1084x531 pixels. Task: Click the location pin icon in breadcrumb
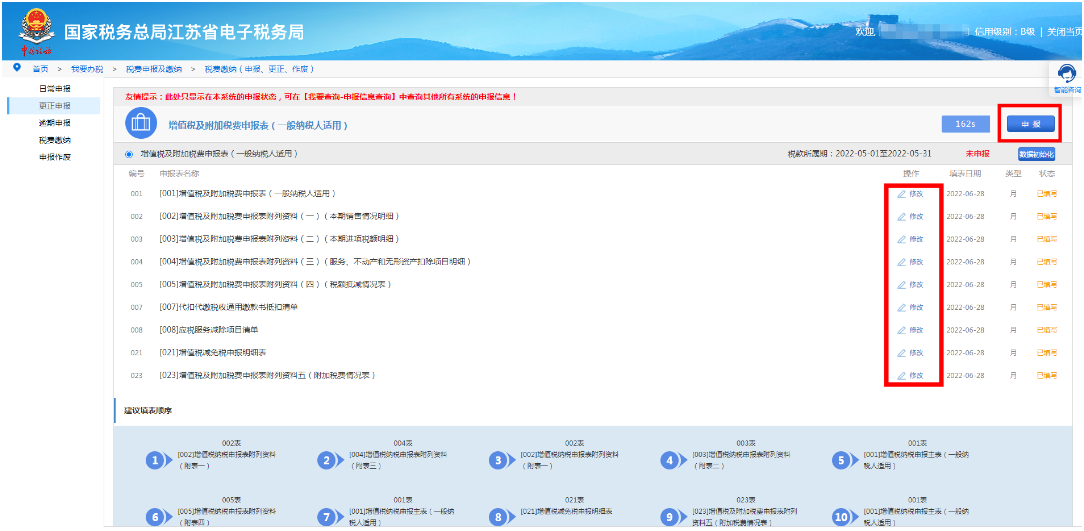17,68
